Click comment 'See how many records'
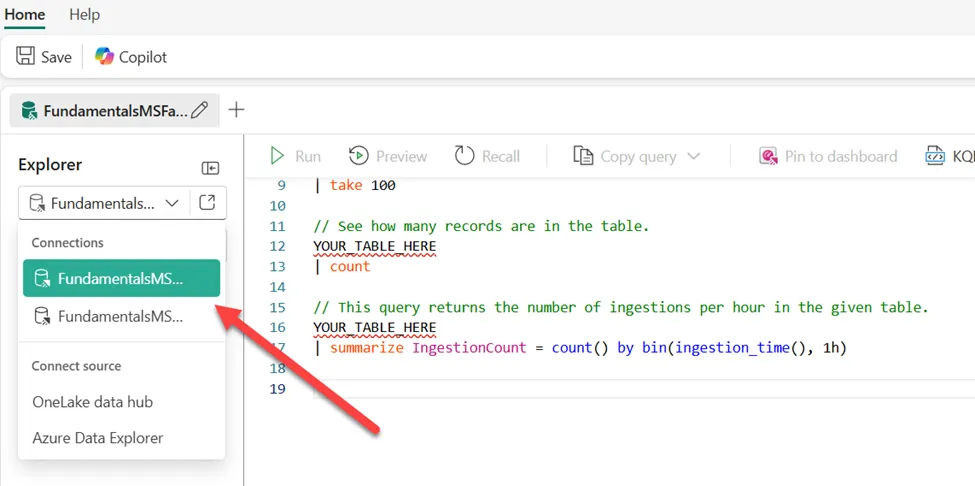Image resolution: width=975 pixels, height=486 pixels. [x=481, y=226]
